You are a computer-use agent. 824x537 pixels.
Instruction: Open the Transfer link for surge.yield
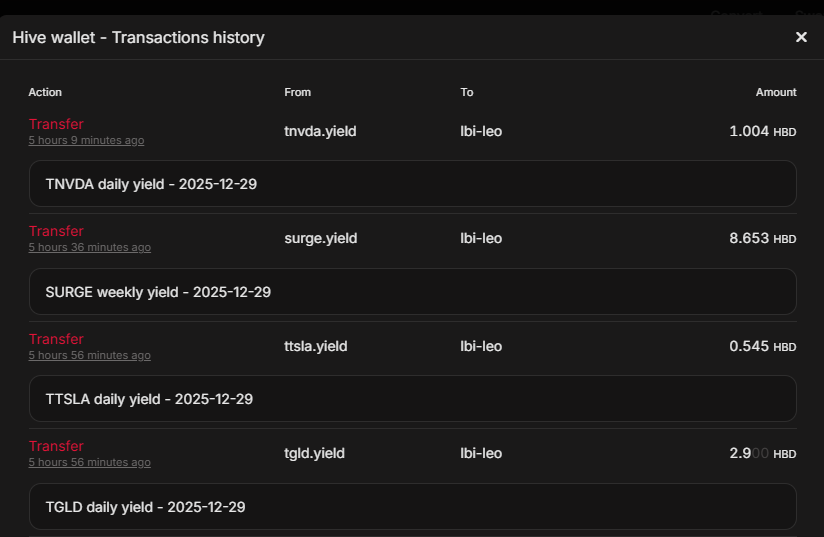click(x=56, y=231)
